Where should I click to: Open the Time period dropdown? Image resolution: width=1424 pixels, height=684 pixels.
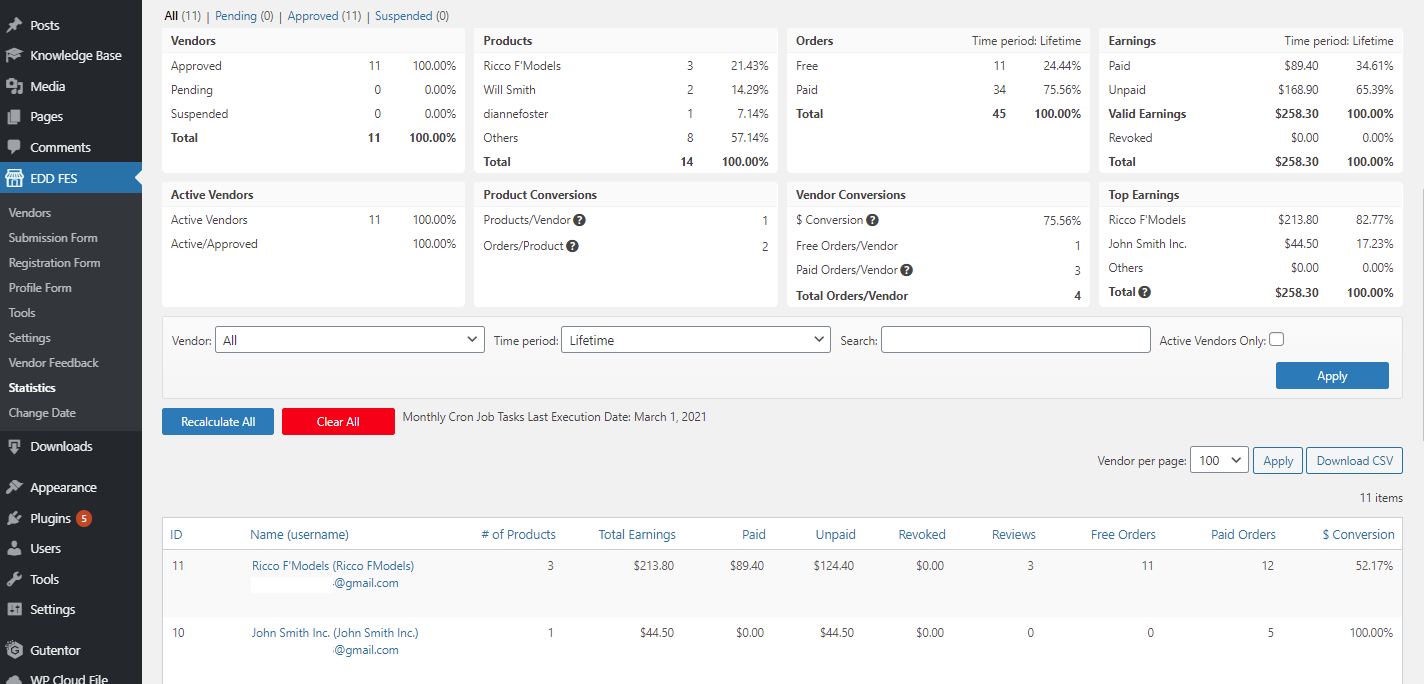pyautogui.click(x=695, y=340)
